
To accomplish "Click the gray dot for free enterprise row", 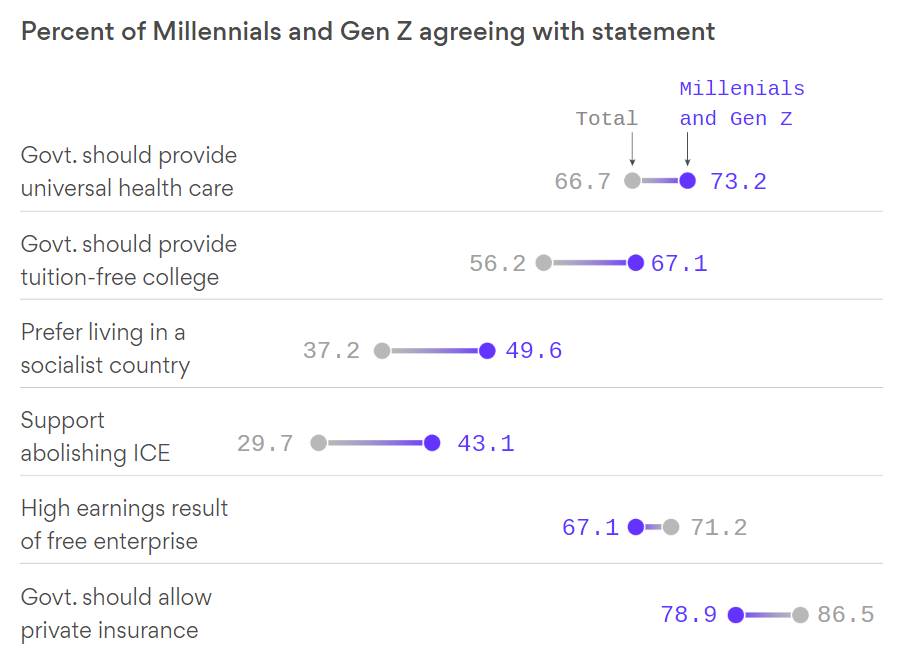I will click(x=671, y=527).
